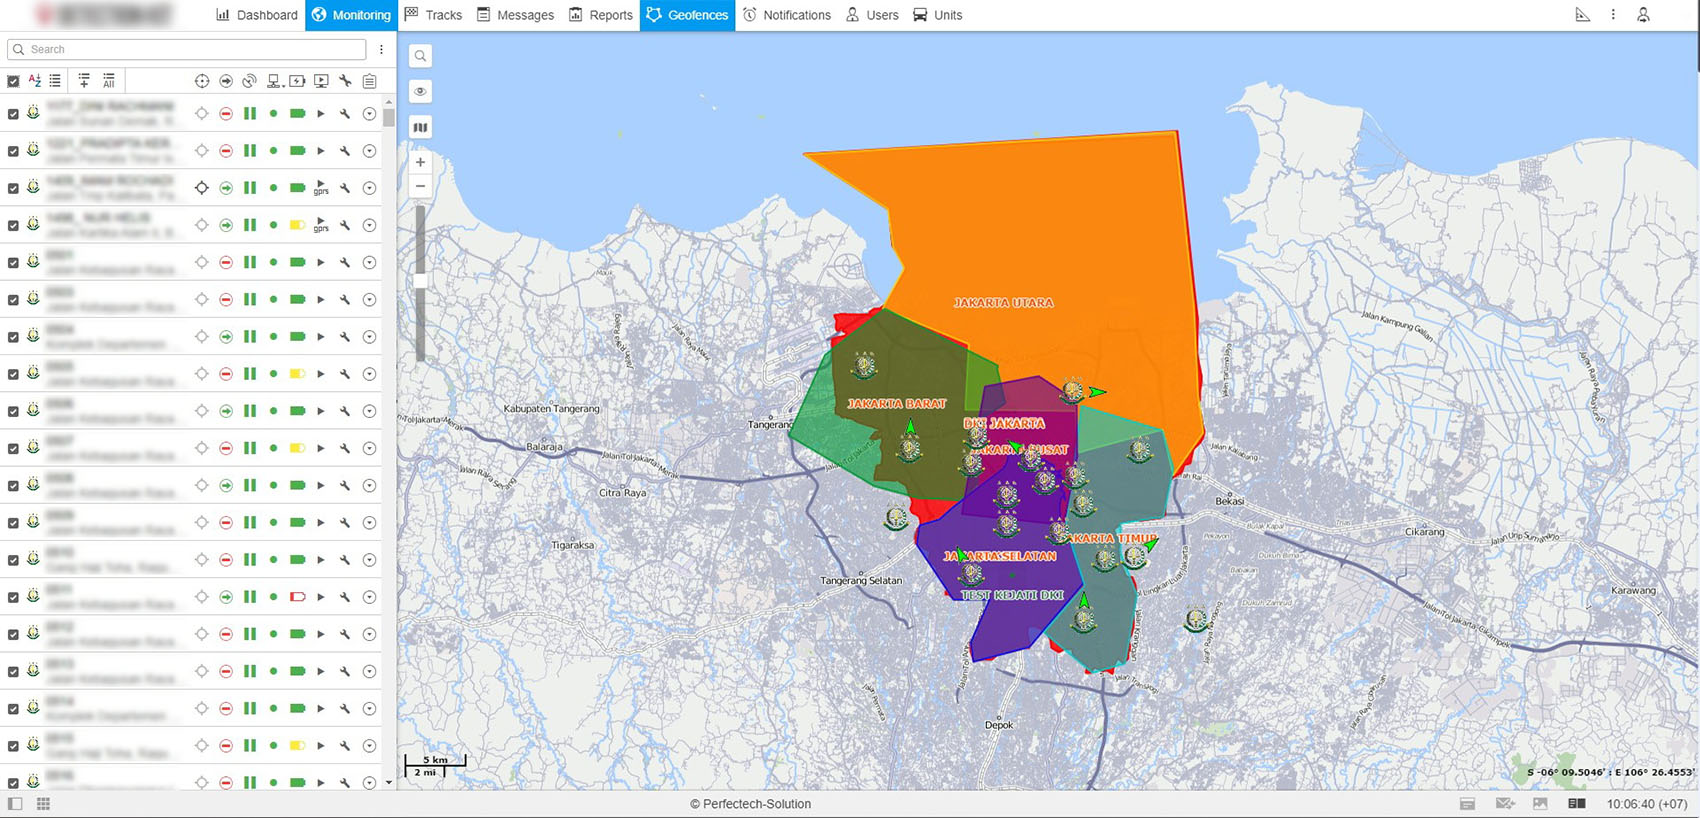Screen dimensions: 1700x818
Task: Click the Perfectech-Solution copyright link
Action: pos(750,804)
